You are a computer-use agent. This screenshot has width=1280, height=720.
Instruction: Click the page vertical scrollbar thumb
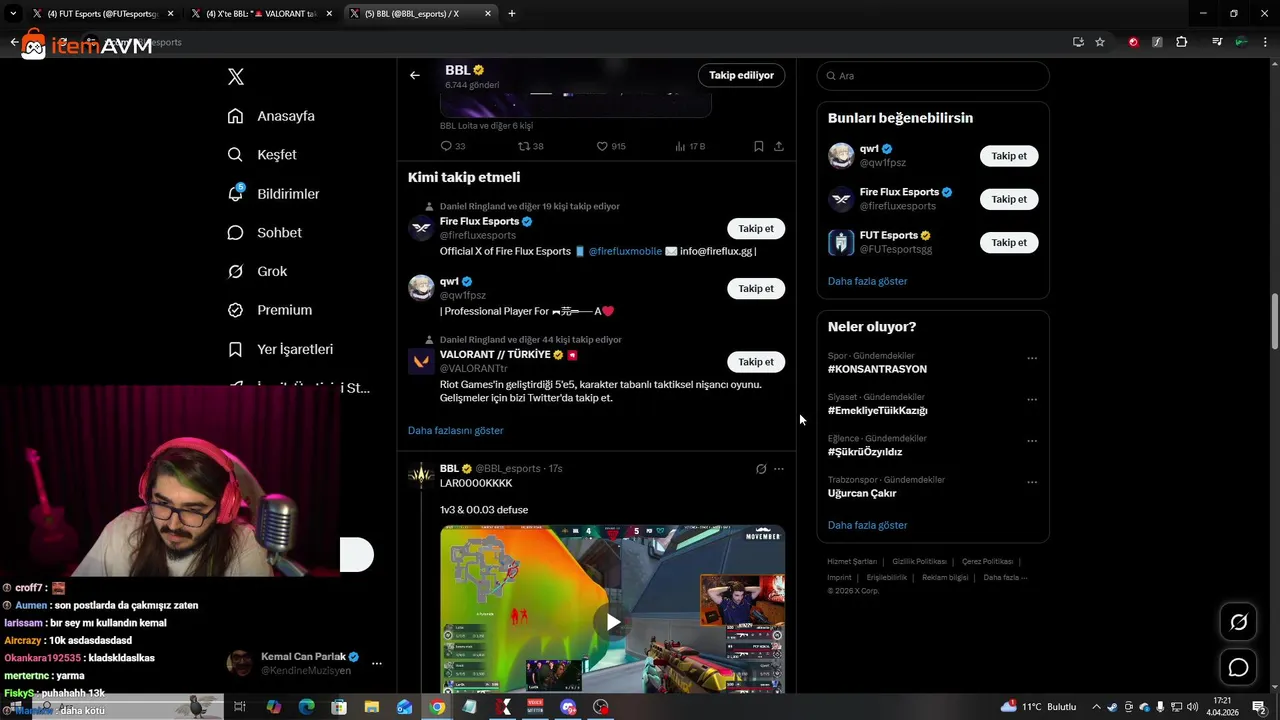pyautogui.click(x=1275, y=322)
